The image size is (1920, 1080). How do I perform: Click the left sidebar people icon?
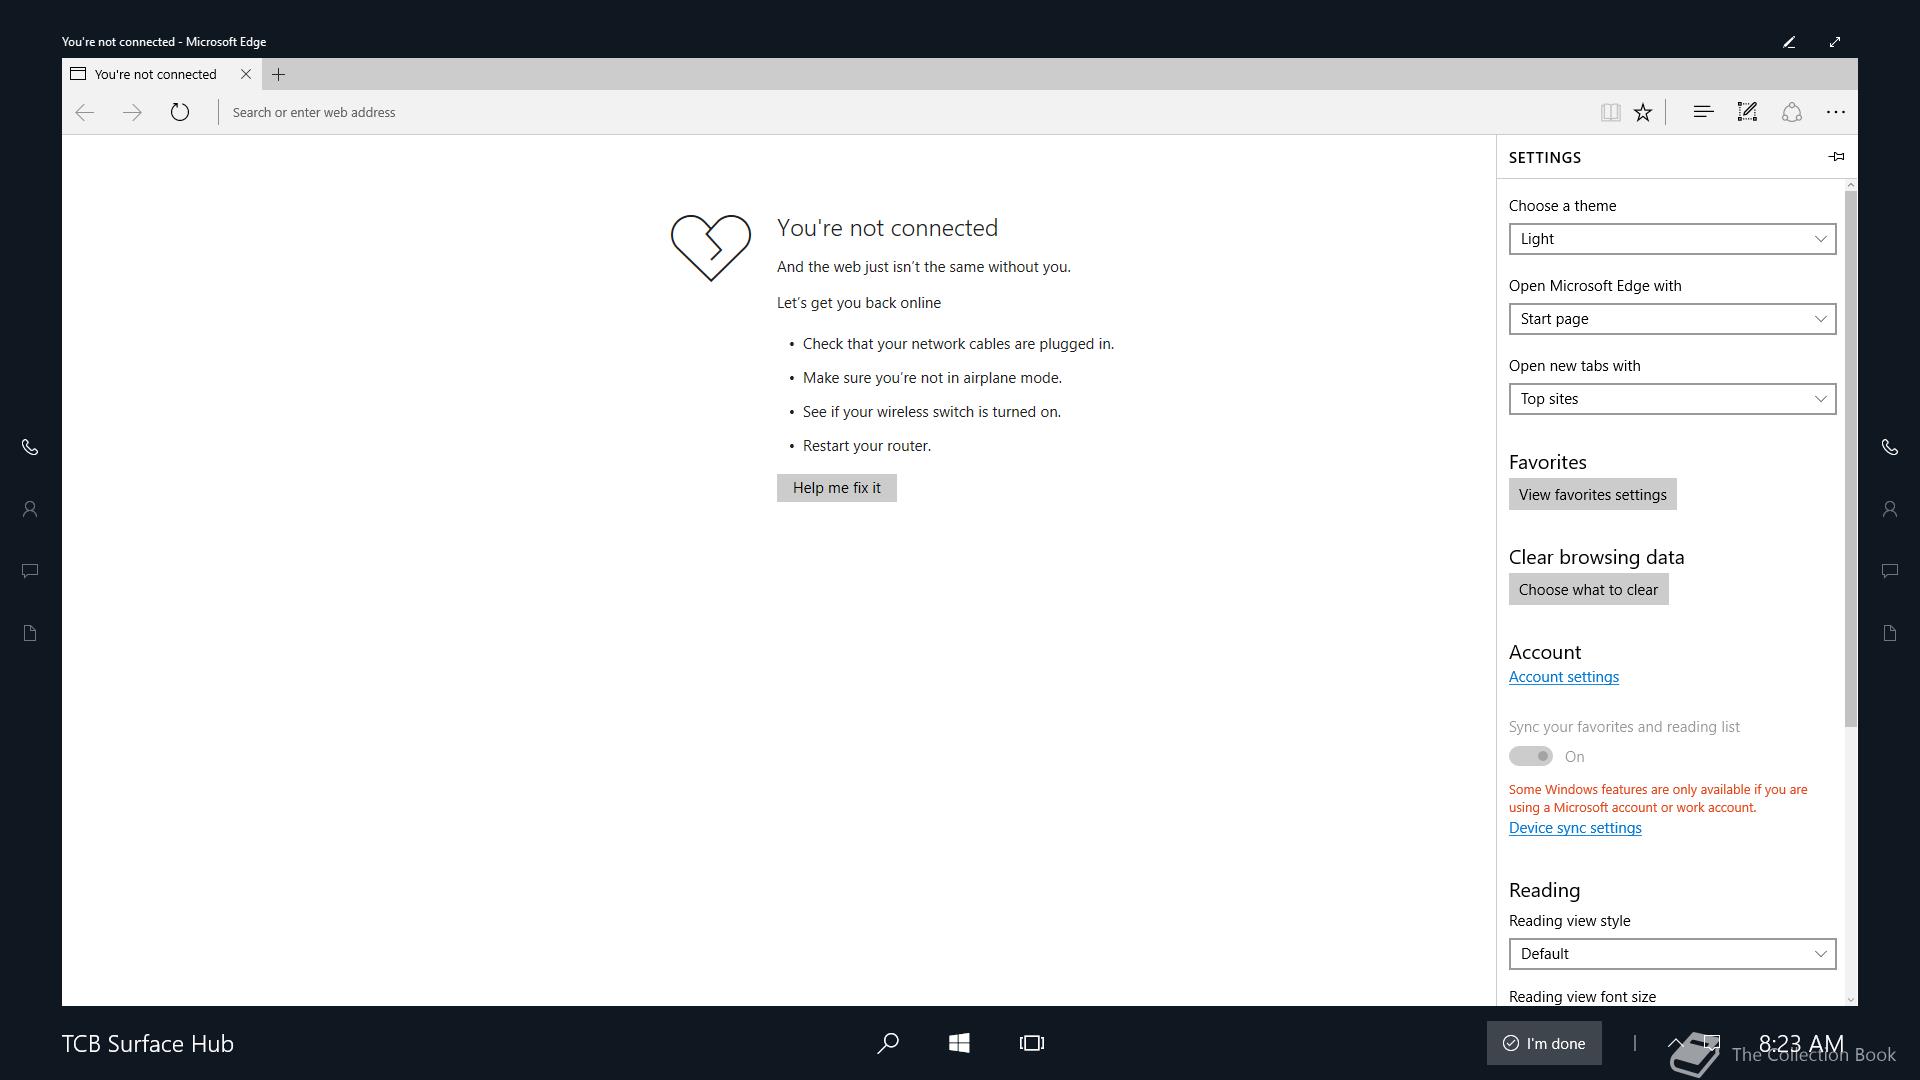[x=30, y=509]
